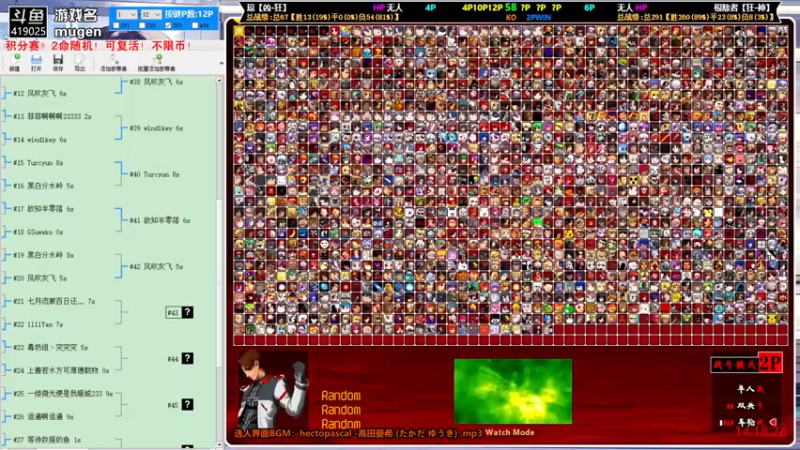800x450 pixels.
Task: Select bracket entry #25 一缕微光
Action: click(x=63, y=393)
